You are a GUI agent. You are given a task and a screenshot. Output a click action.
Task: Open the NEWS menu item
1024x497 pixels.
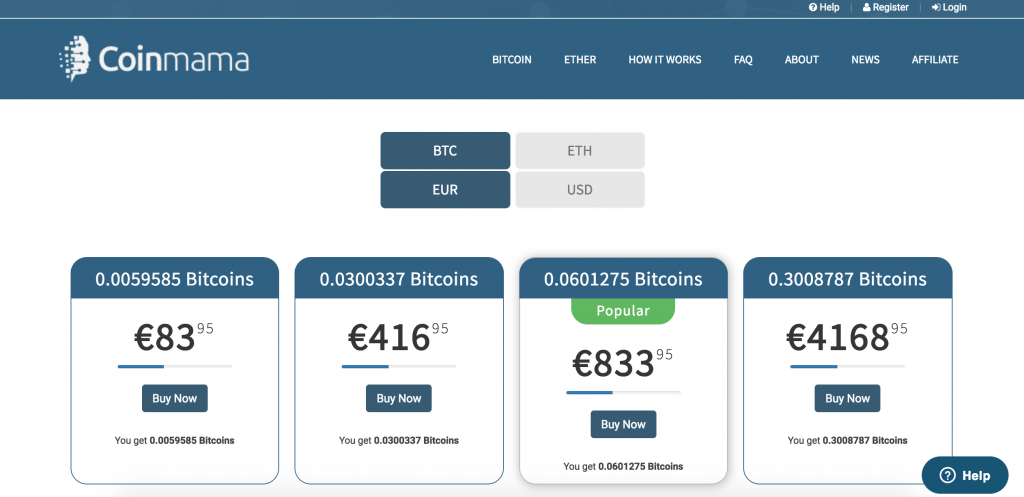point(865,59)
